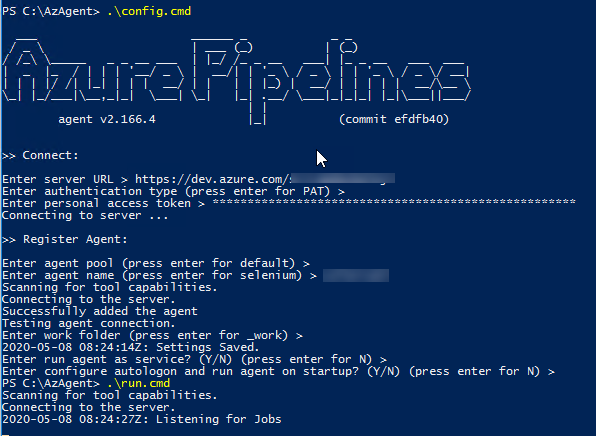The image size is (596, 436).
Task: Click the run agent as service prompt
Action: pos(194,359)
